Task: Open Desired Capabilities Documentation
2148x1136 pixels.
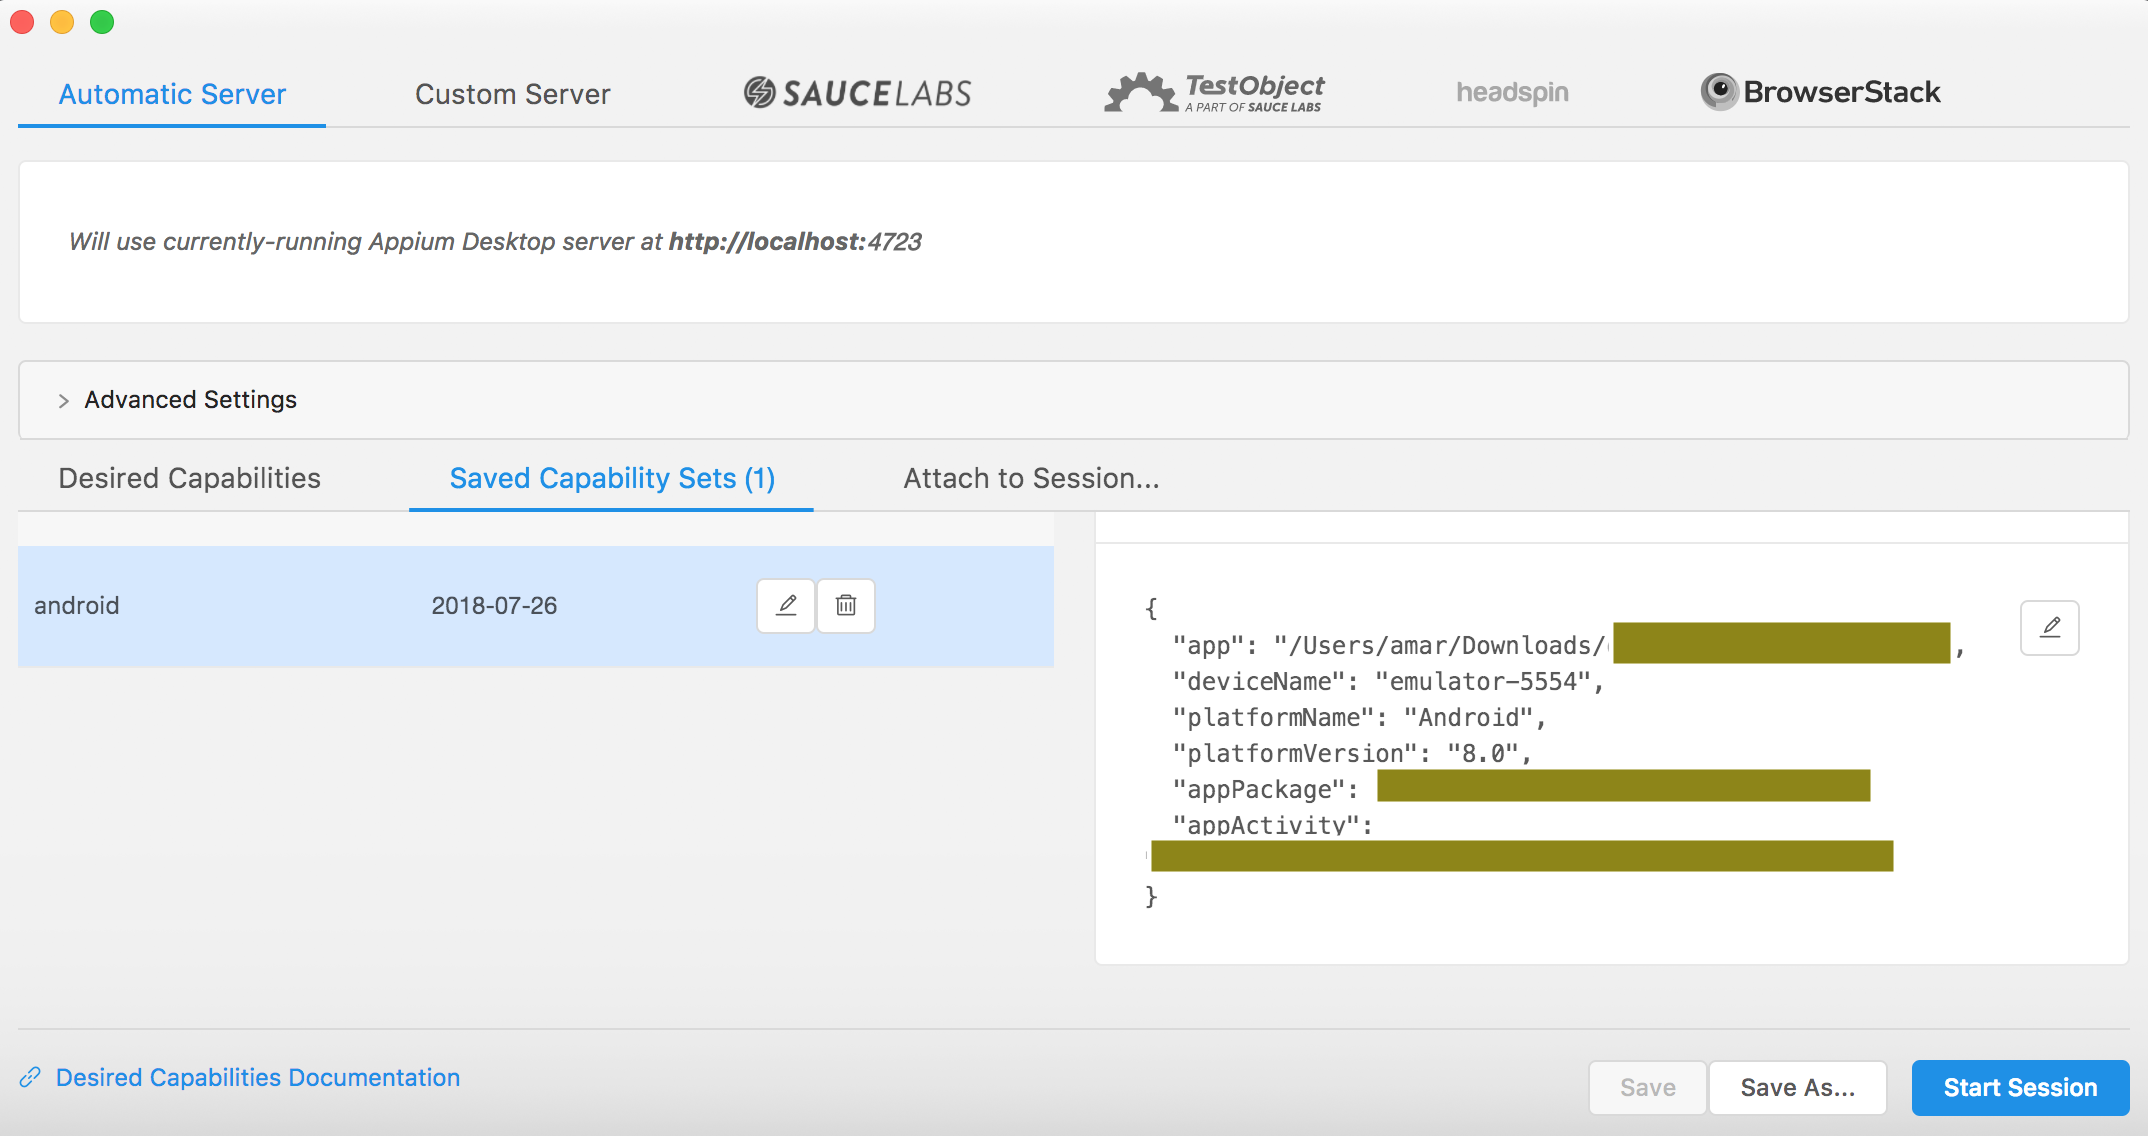Action: point(257,1077)
